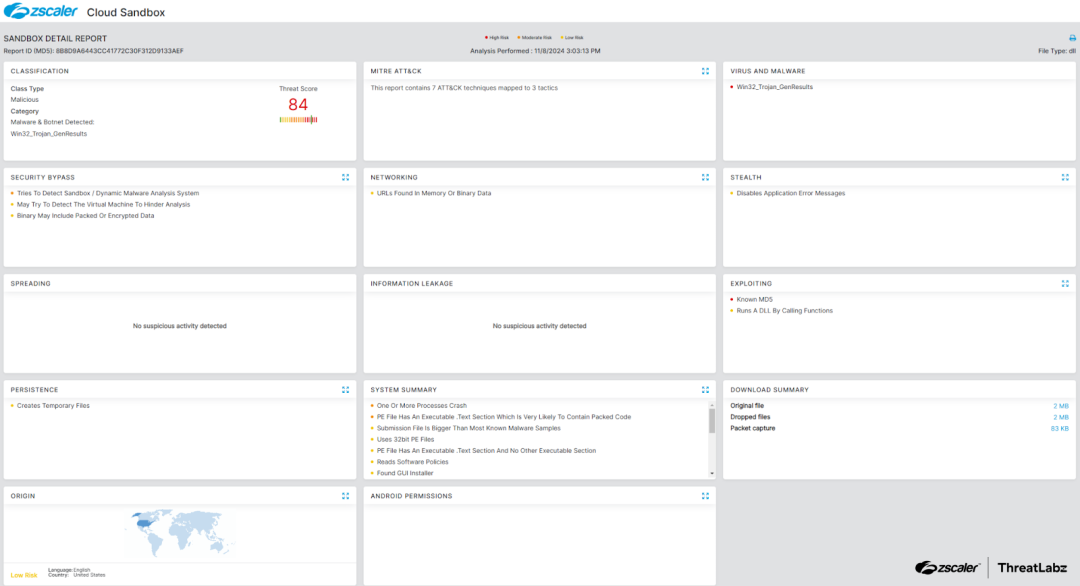Image resolution: width=1080 pixels, height=586 pixels.
Task: Click the threat score gauge bar
Action: [298, 119]
